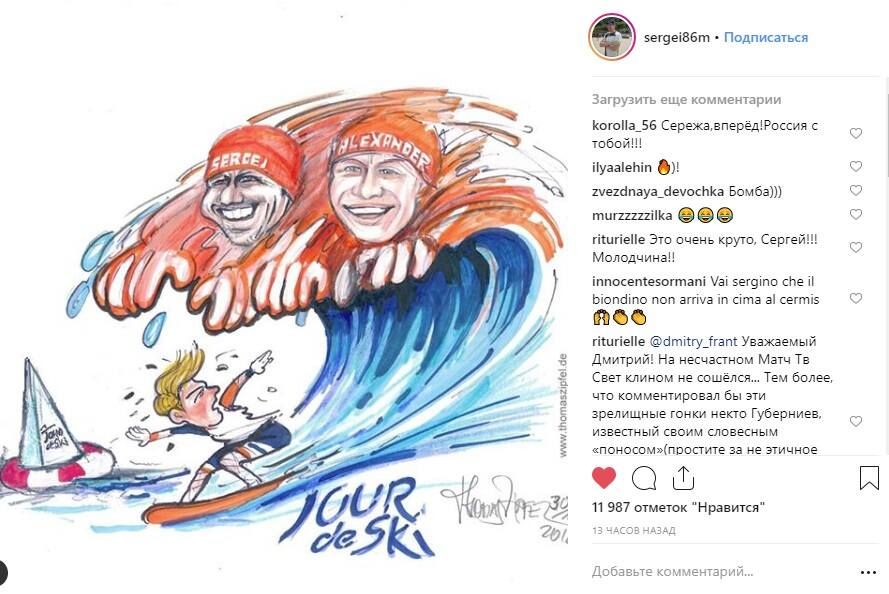Open the sergei86m username link
Screen dimensions: 889x594
point(676,37)
